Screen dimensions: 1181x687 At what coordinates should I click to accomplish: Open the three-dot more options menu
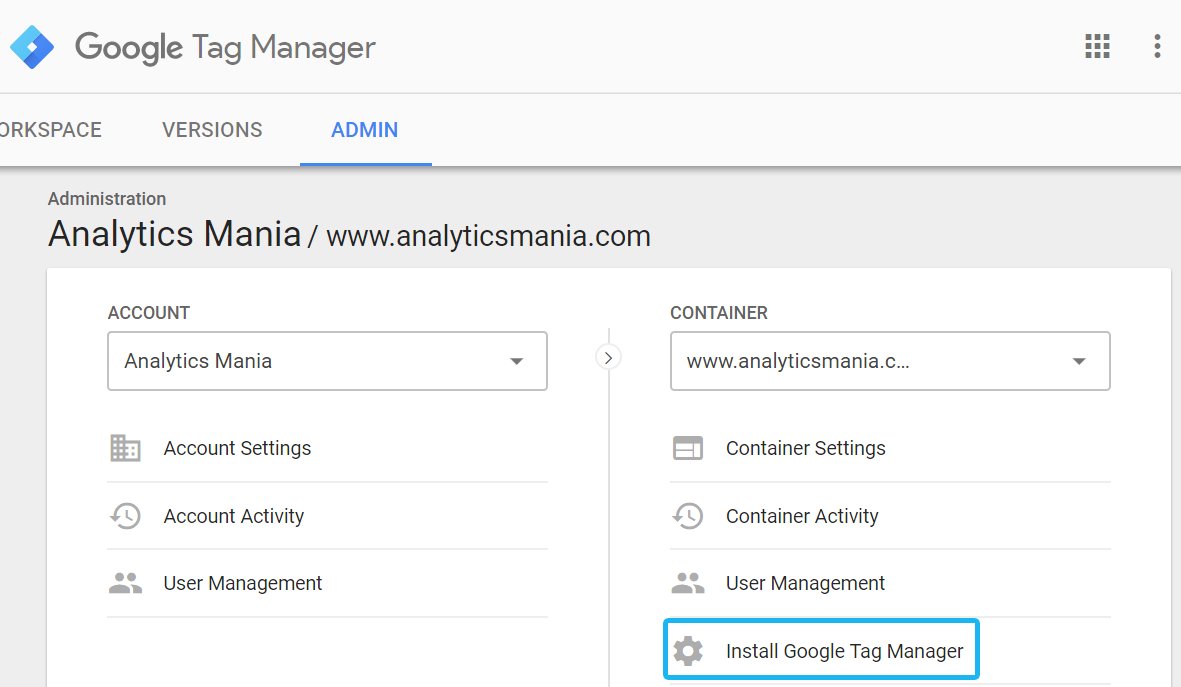[x=1157, y=46]
